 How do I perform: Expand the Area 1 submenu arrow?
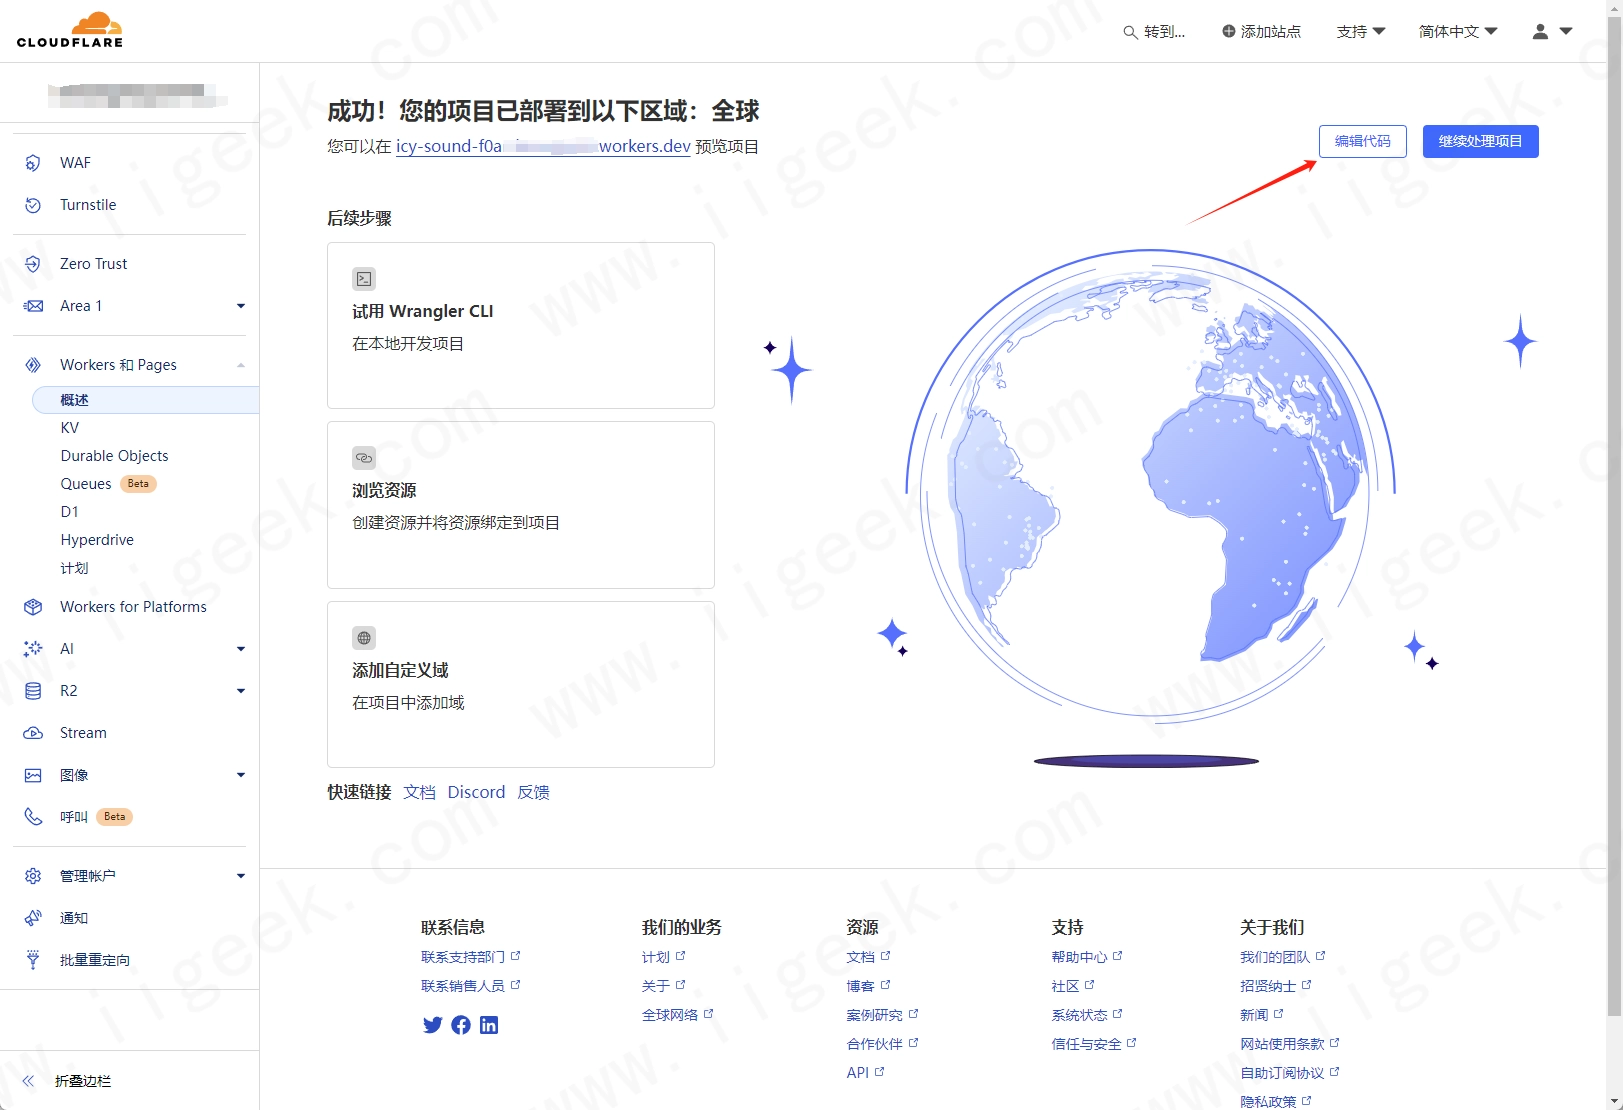coord(241,306)
